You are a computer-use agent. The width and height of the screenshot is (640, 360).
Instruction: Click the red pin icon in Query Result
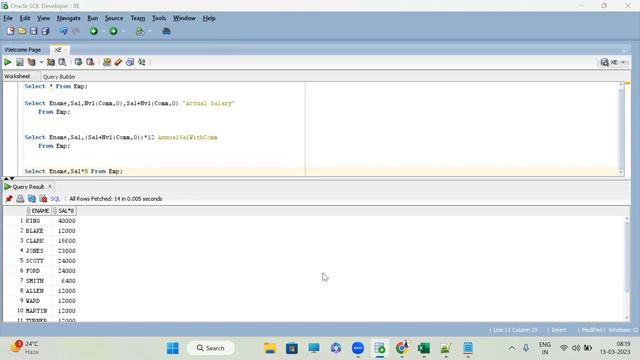tap(9, 199)
